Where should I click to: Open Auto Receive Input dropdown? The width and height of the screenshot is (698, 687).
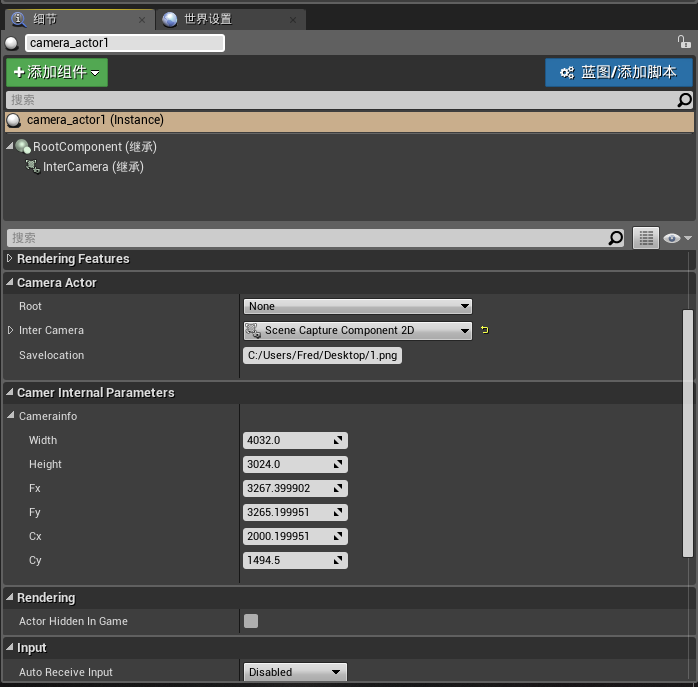coord(295,672)
